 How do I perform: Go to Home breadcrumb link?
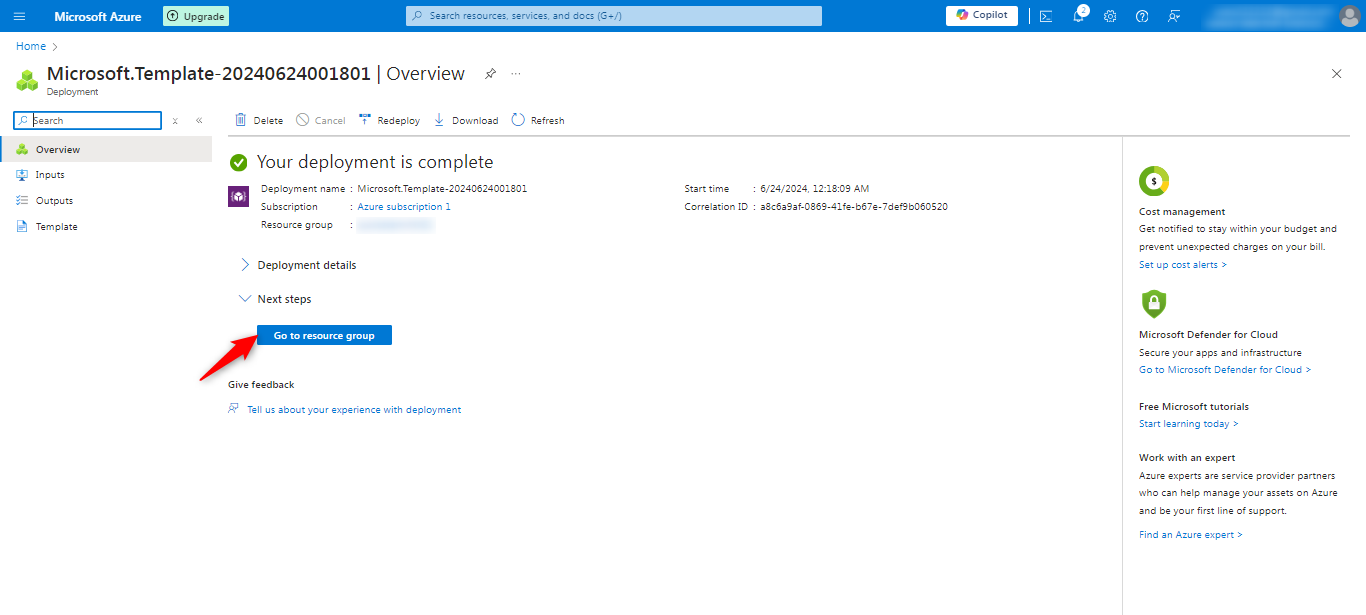[x=31, y=46]
